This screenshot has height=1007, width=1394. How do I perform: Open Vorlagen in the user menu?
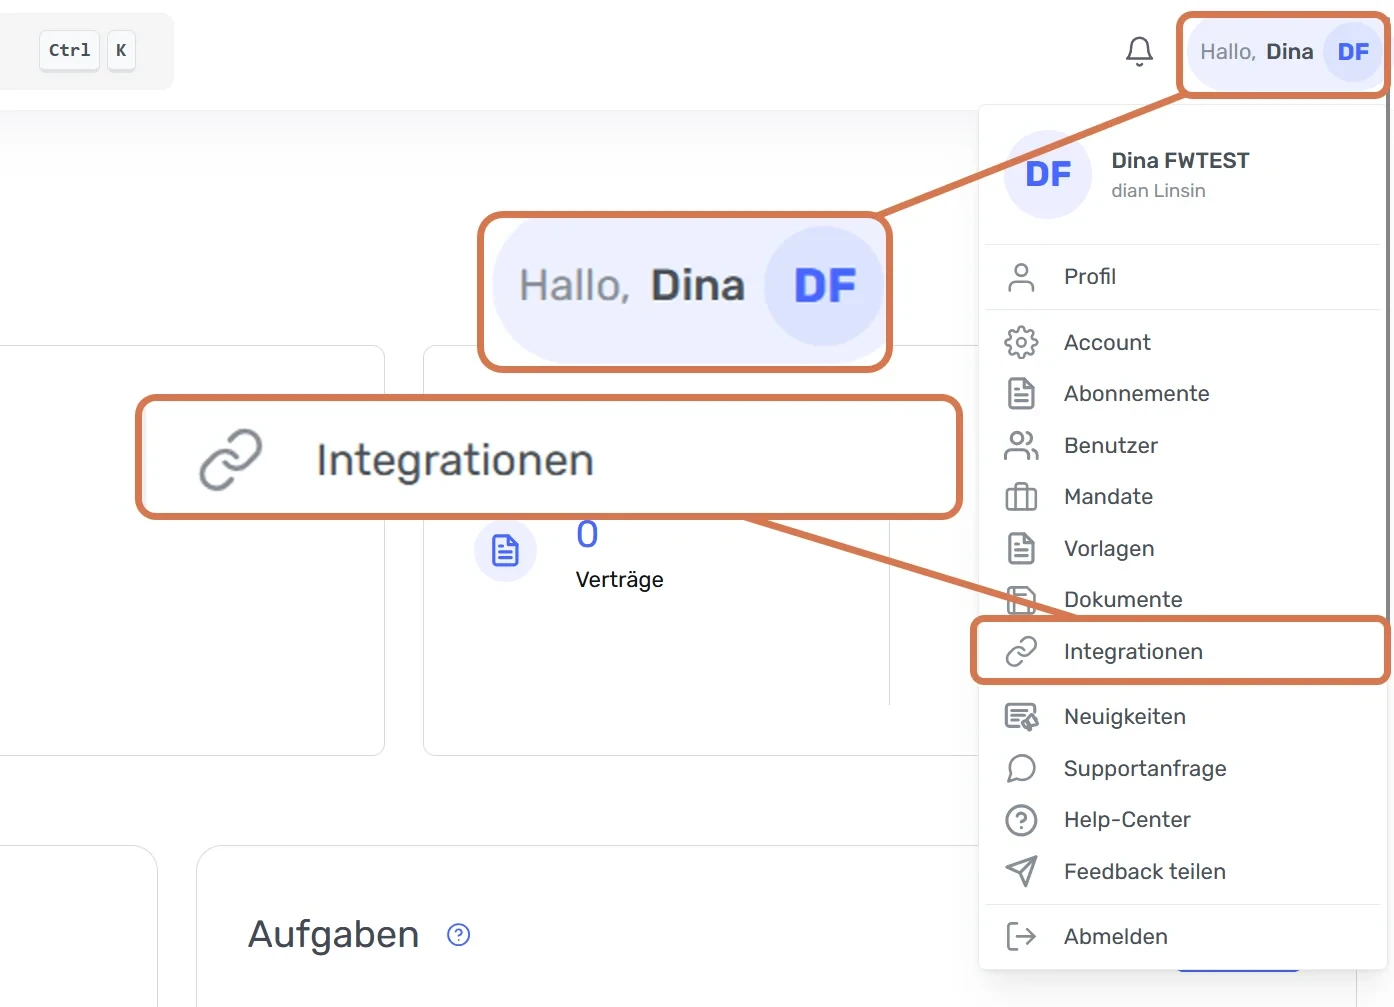click(x=1182, y=549)
